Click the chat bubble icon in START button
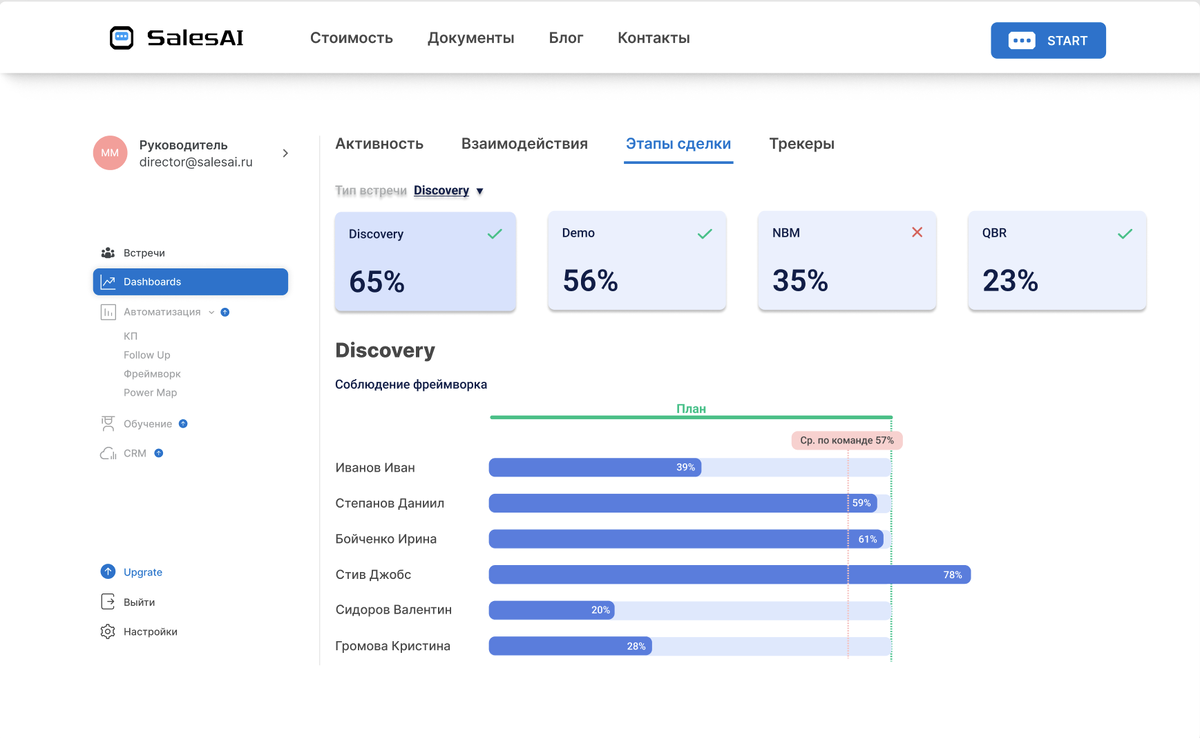Image resolution: width=1200 pixels, height=738 pixels. tap(1021, 41)
